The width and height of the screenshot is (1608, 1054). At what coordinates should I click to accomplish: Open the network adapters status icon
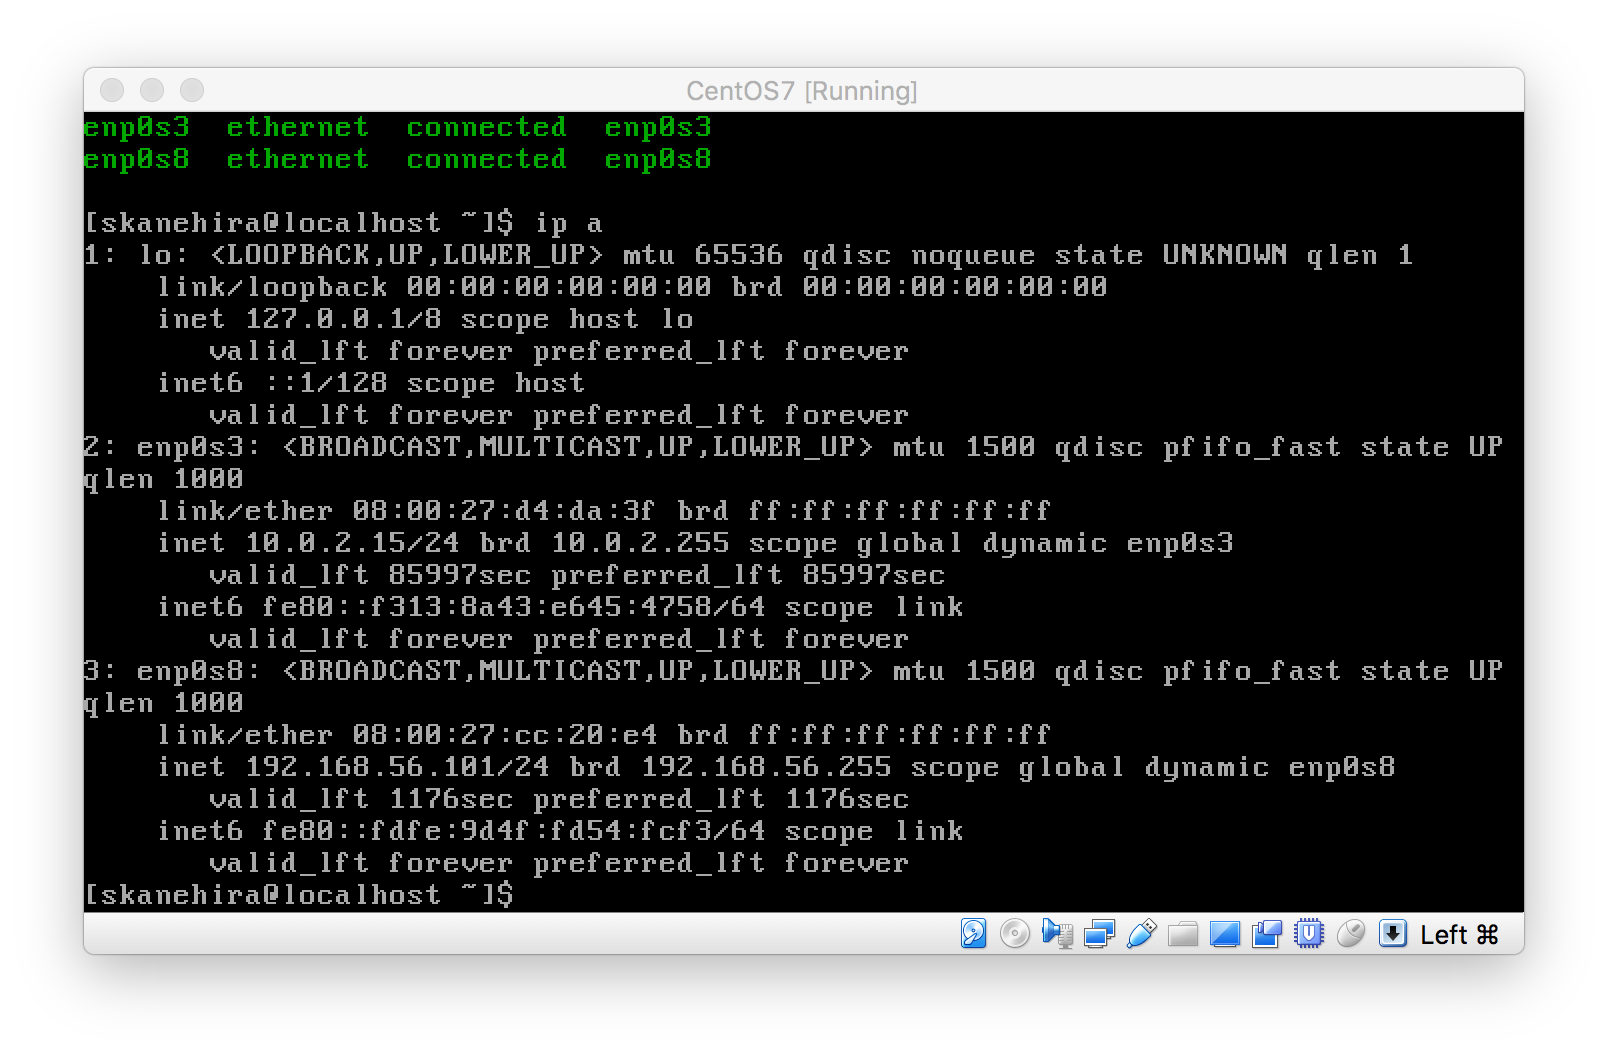[1098, 933]
